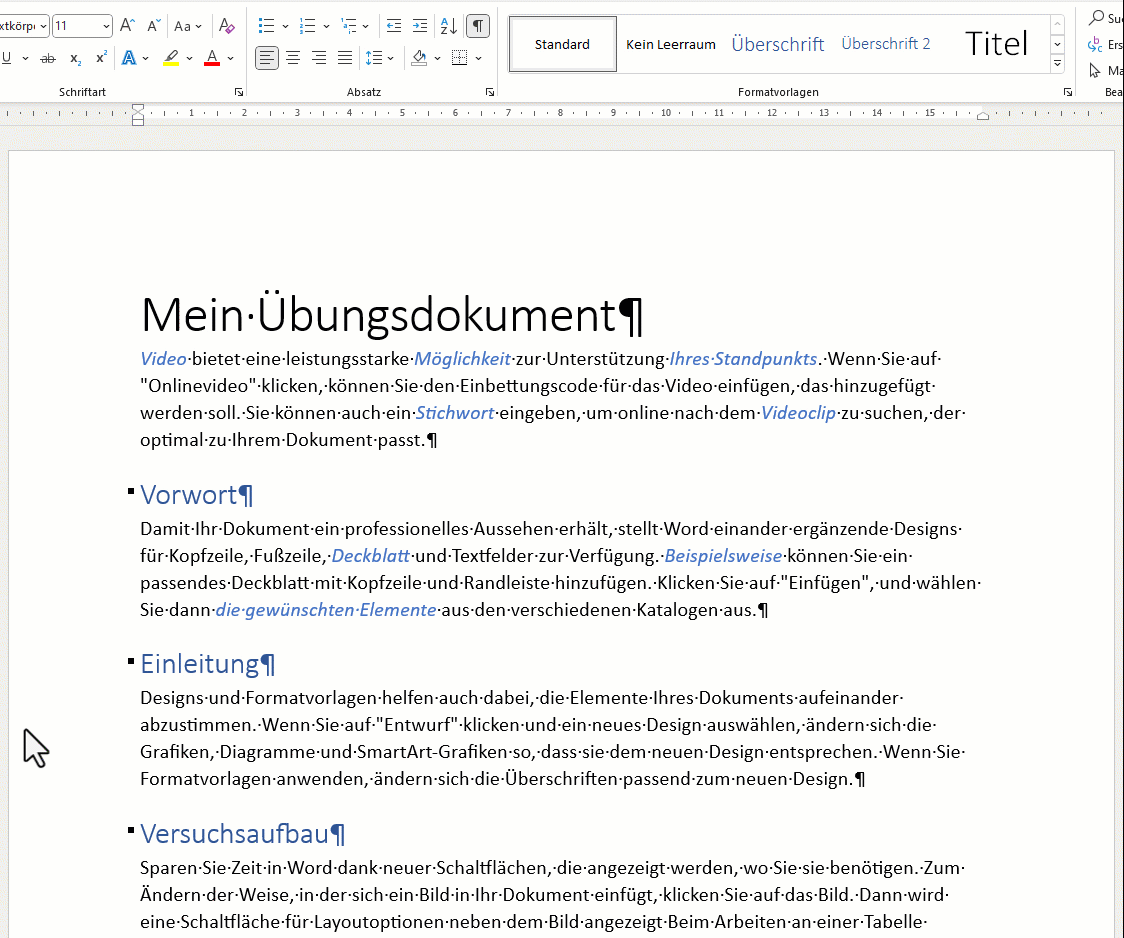The width and height of the screenshot is (1124, 938).
Task: Open the font size dropdown
Action: click(x=106, y=26)
